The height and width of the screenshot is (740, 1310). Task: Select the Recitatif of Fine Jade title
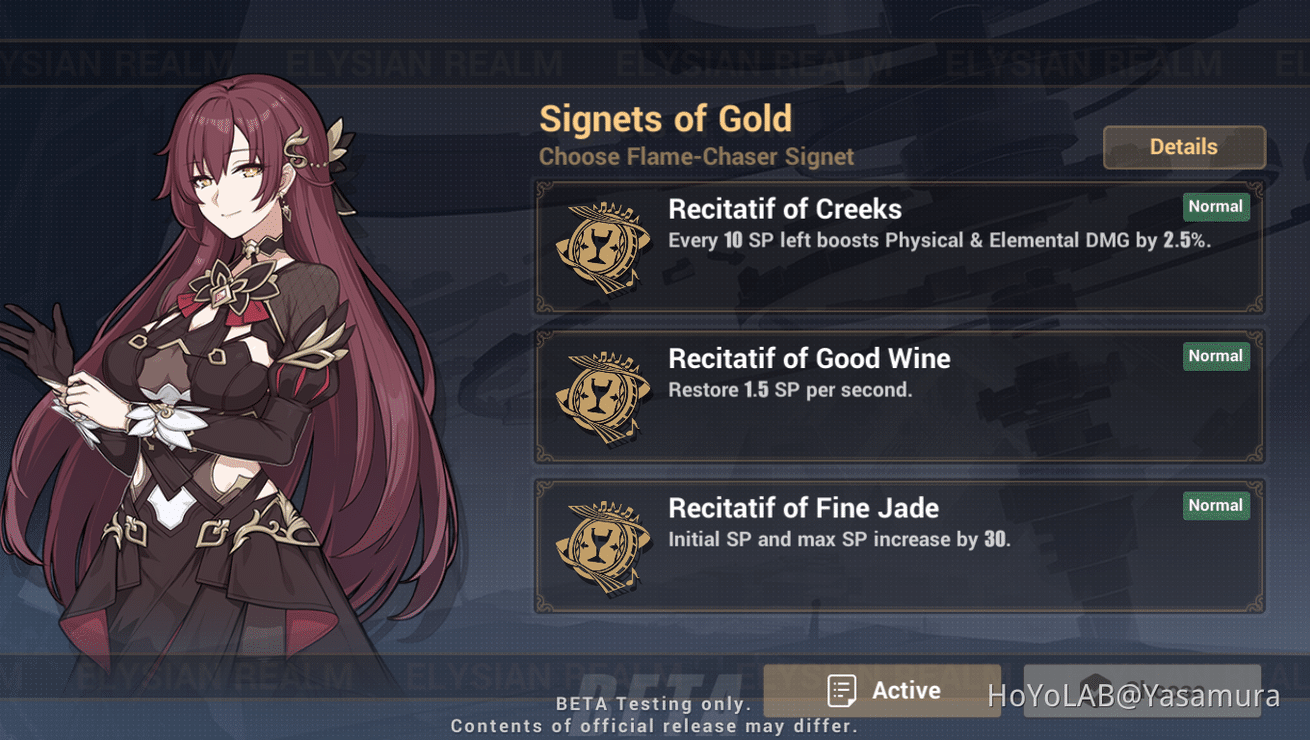coord(803,508)
